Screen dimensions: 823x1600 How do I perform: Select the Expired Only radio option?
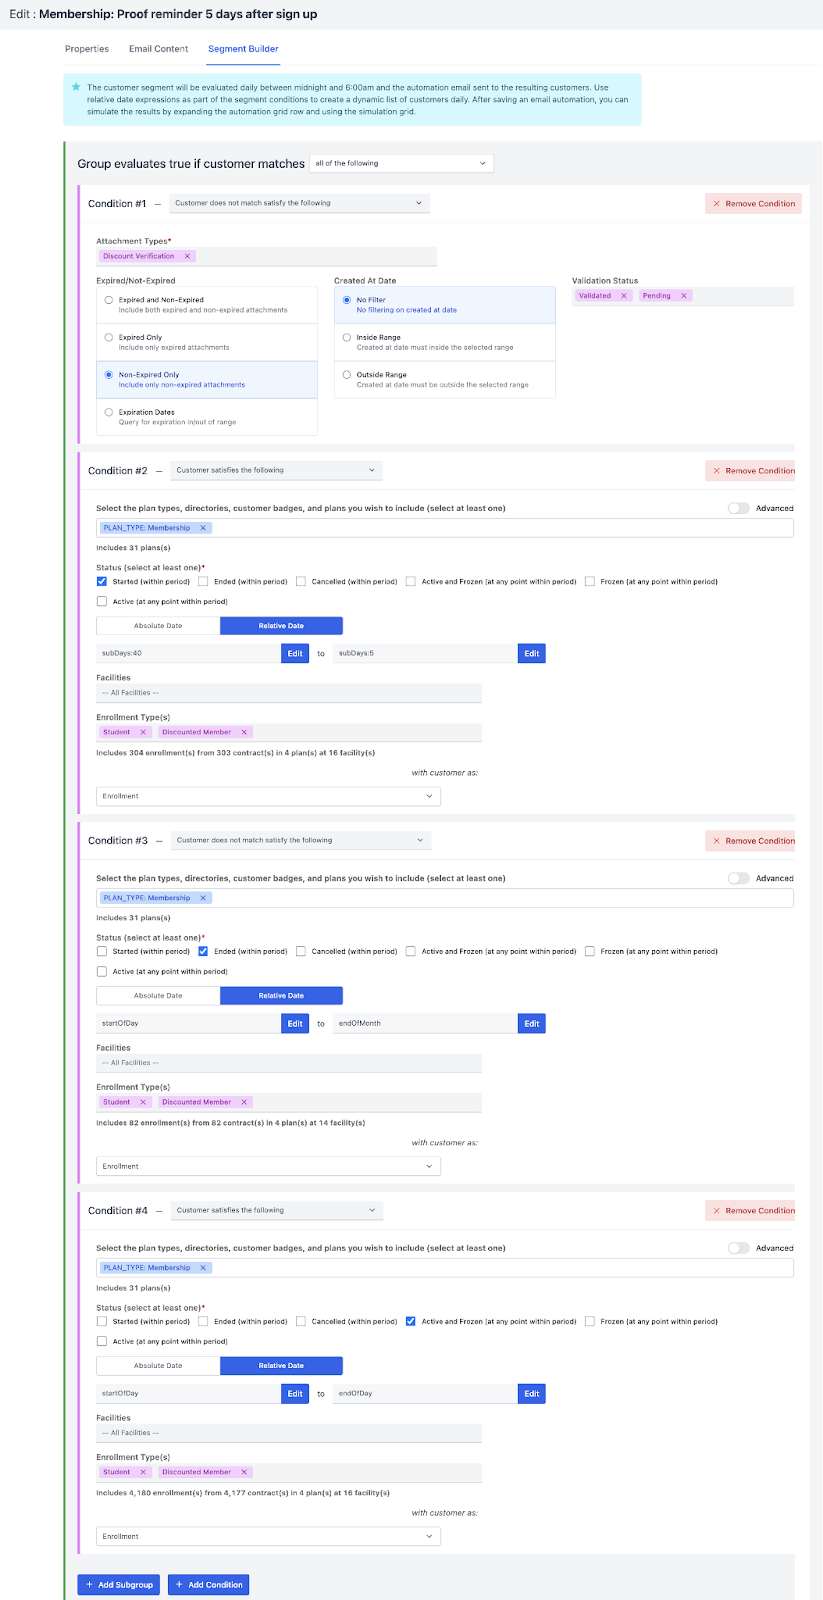tap(109, 338)
